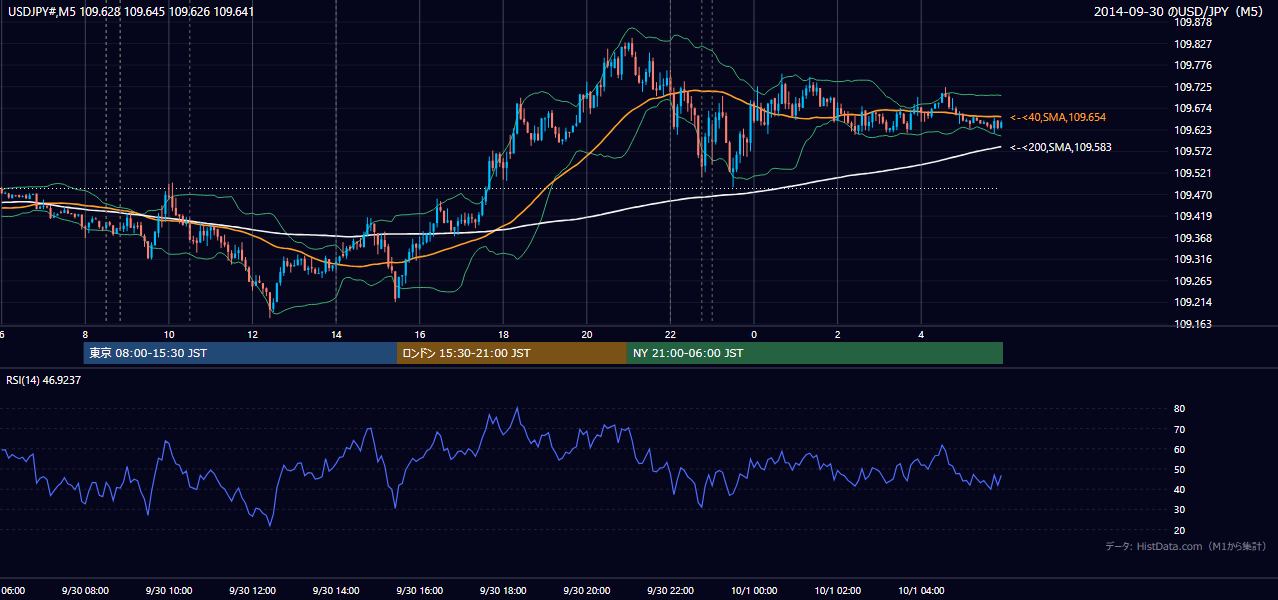Click the 109.419 price axis label
Screen dimensions: 1278x600
1193,216
